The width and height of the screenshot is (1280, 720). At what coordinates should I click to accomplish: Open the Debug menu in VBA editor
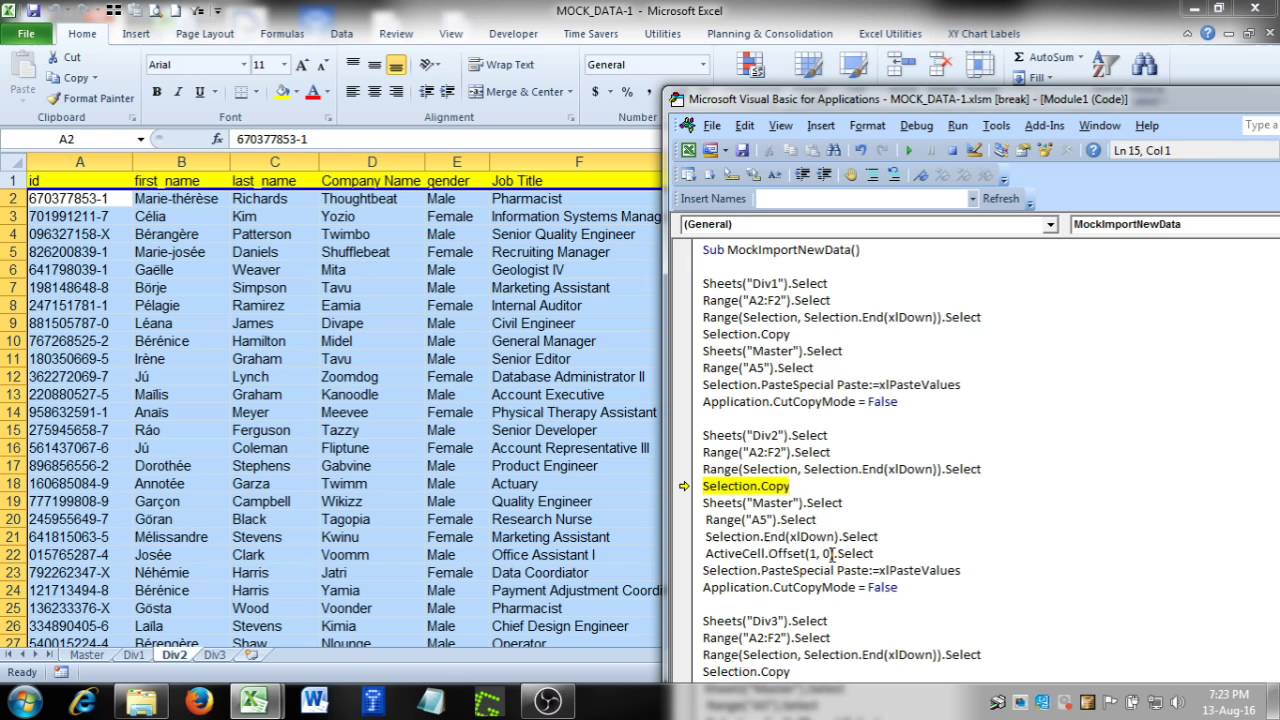click(x=916, y=125)
